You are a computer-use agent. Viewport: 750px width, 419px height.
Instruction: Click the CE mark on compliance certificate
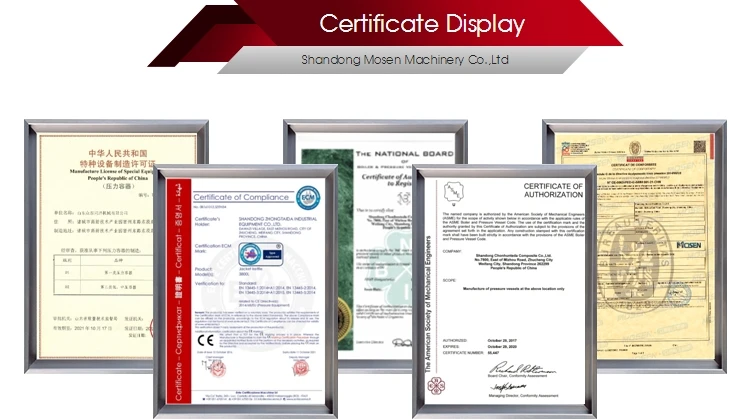pyautogui.click(x=206, y=341)
